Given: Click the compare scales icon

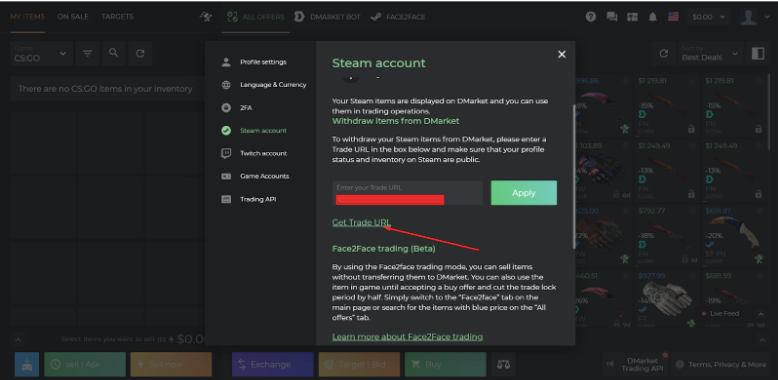Looking at the screenshot, I should 503,365.
